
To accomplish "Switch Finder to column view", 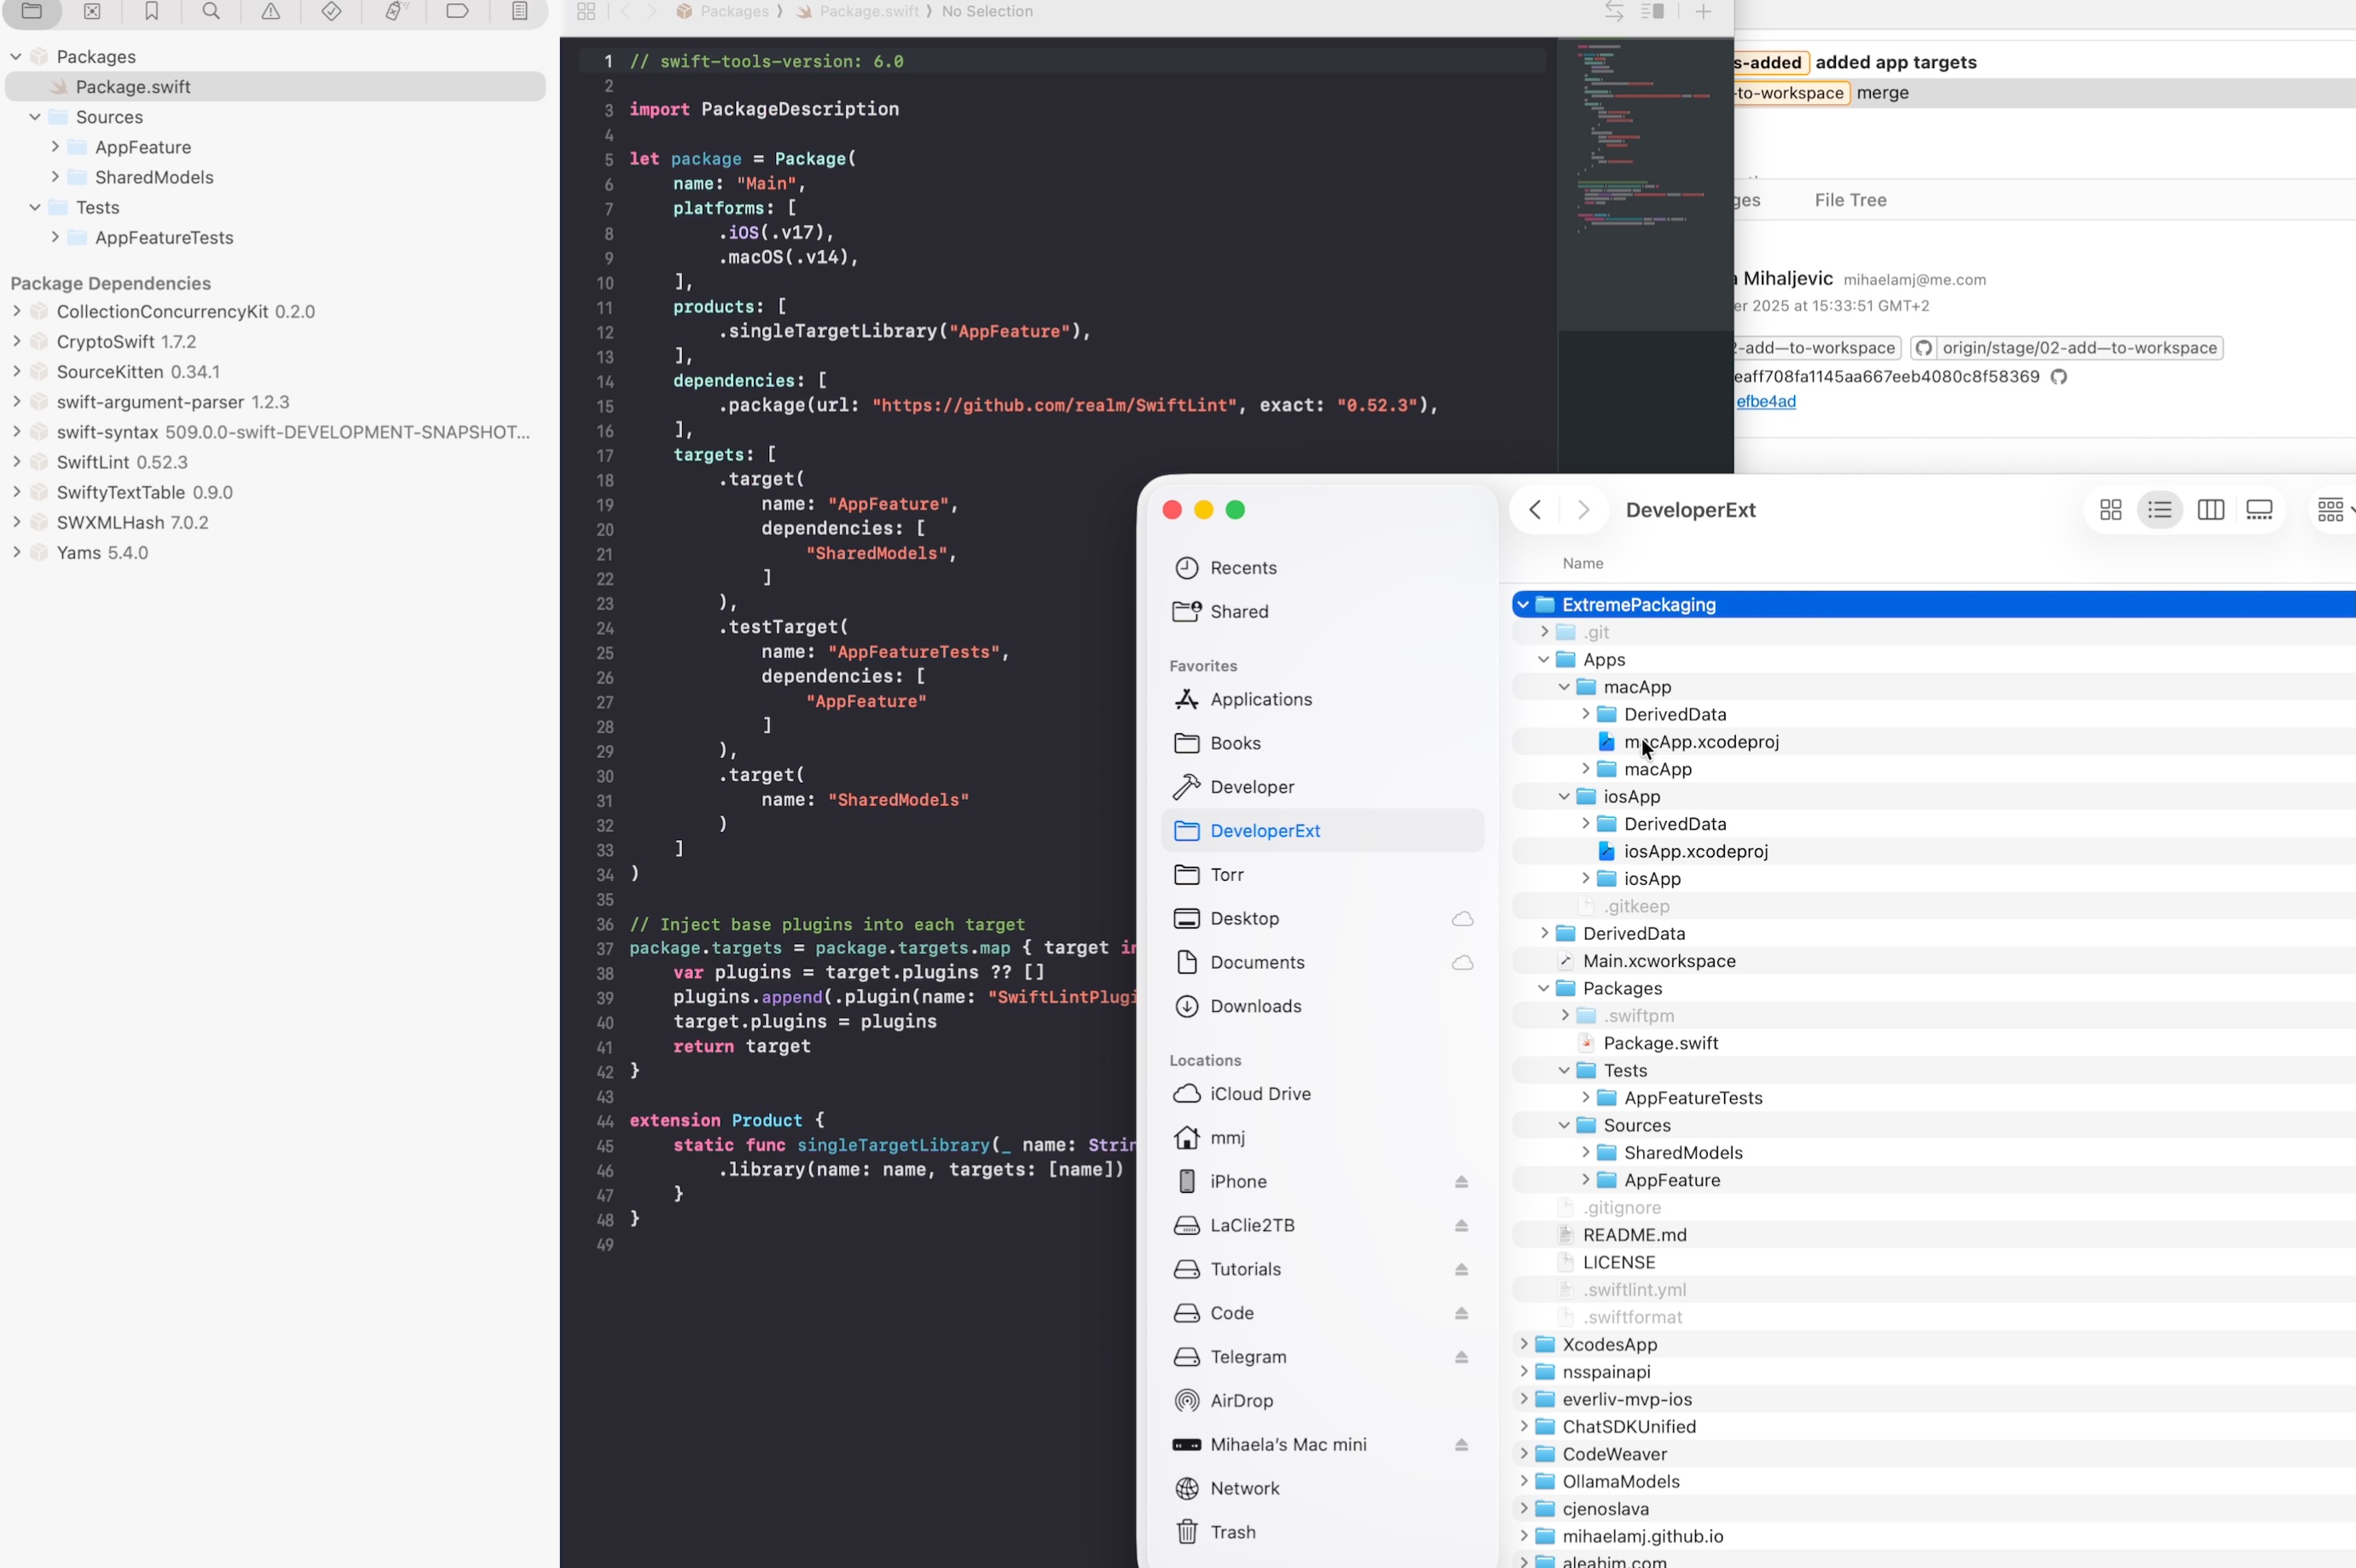I will coord(2210,510).
